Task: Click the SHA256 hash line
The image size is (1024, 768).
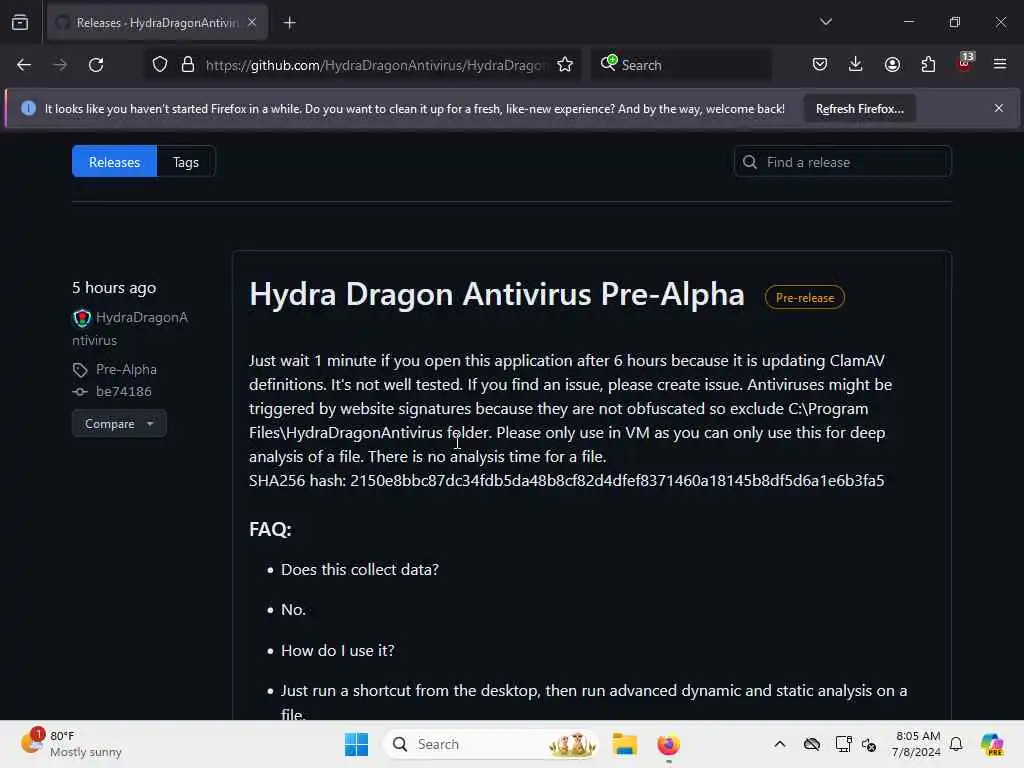Action: pyautogui.click(x=566, y=481)
